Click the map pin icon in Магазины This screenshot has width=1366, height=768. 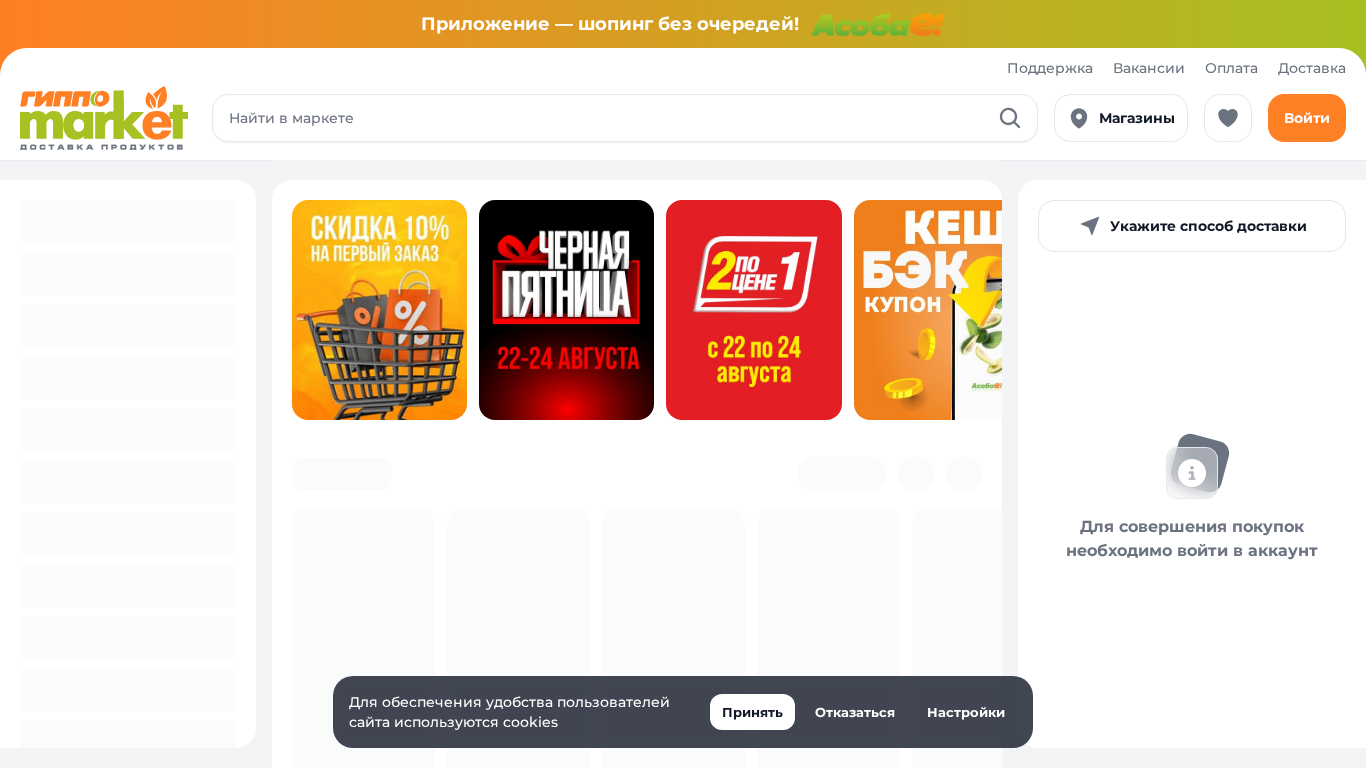tap(1079, 118)
